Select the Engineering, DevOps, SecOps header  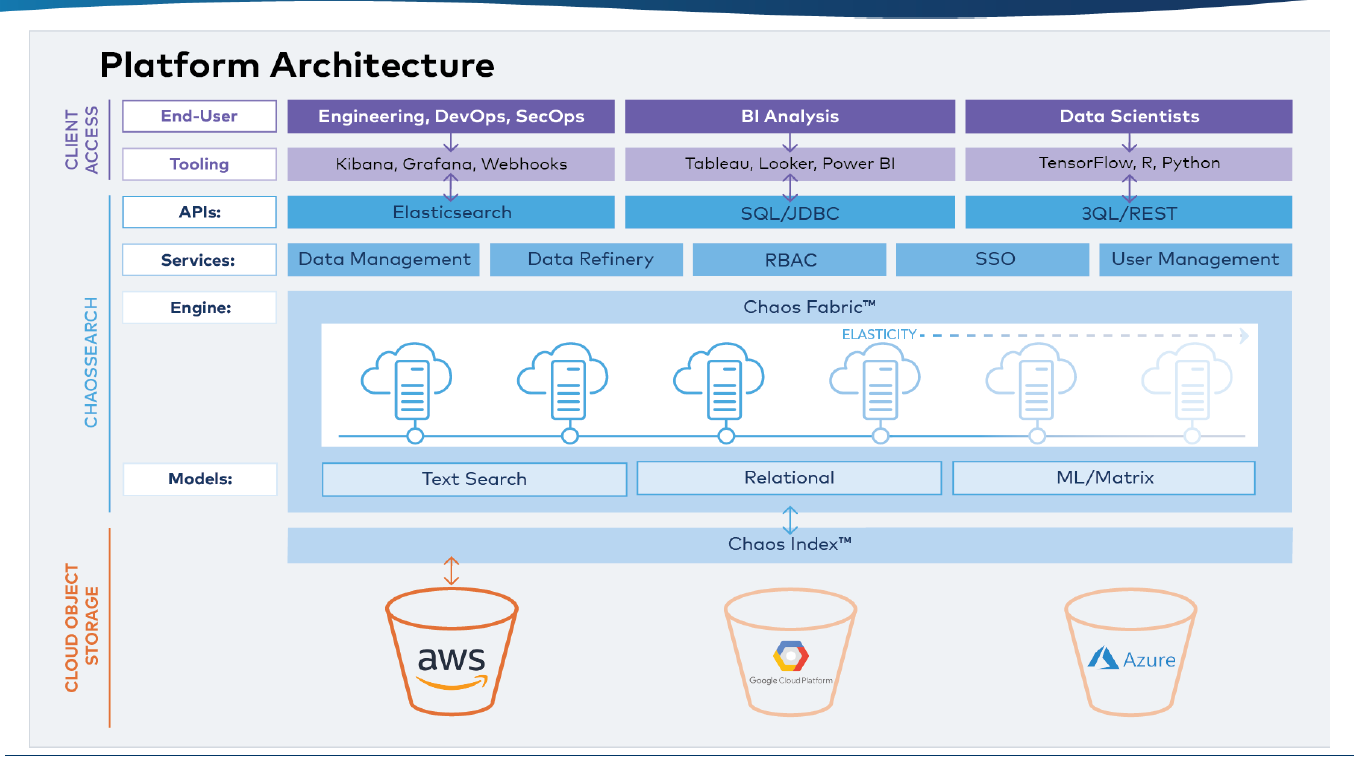coord(451,116)
